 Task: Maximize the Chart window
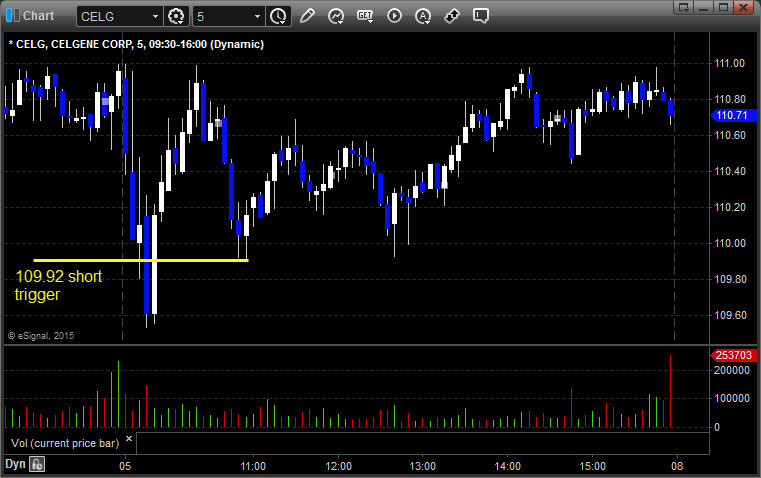click(724, 7)
